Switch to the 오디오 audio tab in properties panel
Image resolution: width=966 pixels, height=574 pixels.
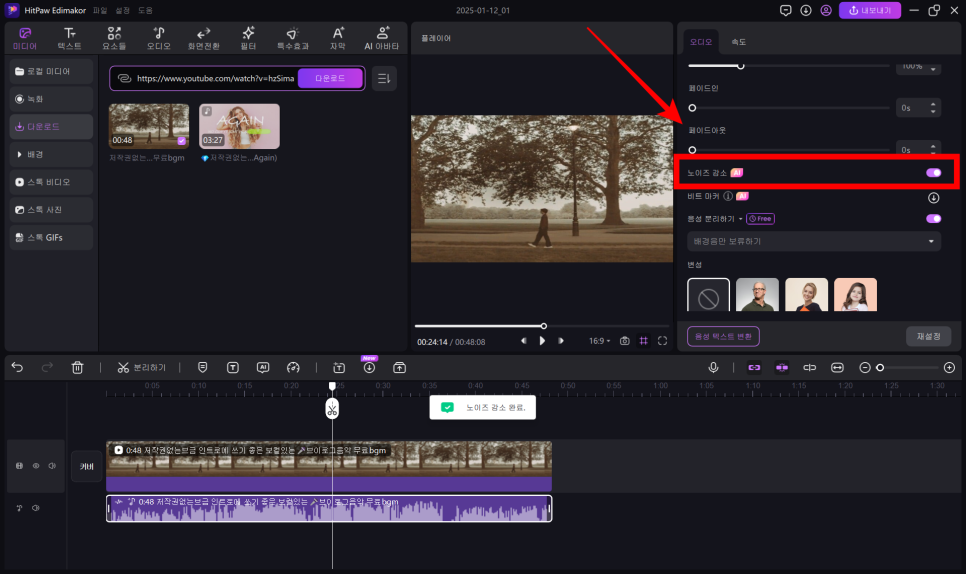coord(700,42)
